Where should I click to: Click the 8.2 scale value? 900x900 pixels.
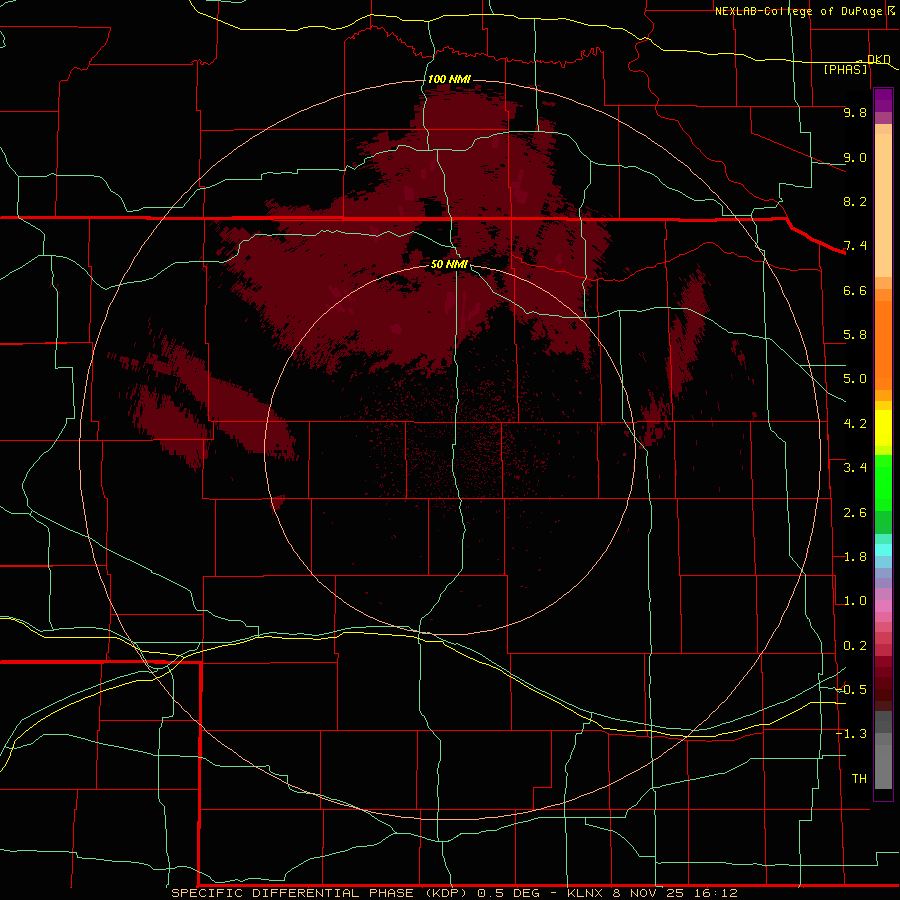(x=855, y=201)
